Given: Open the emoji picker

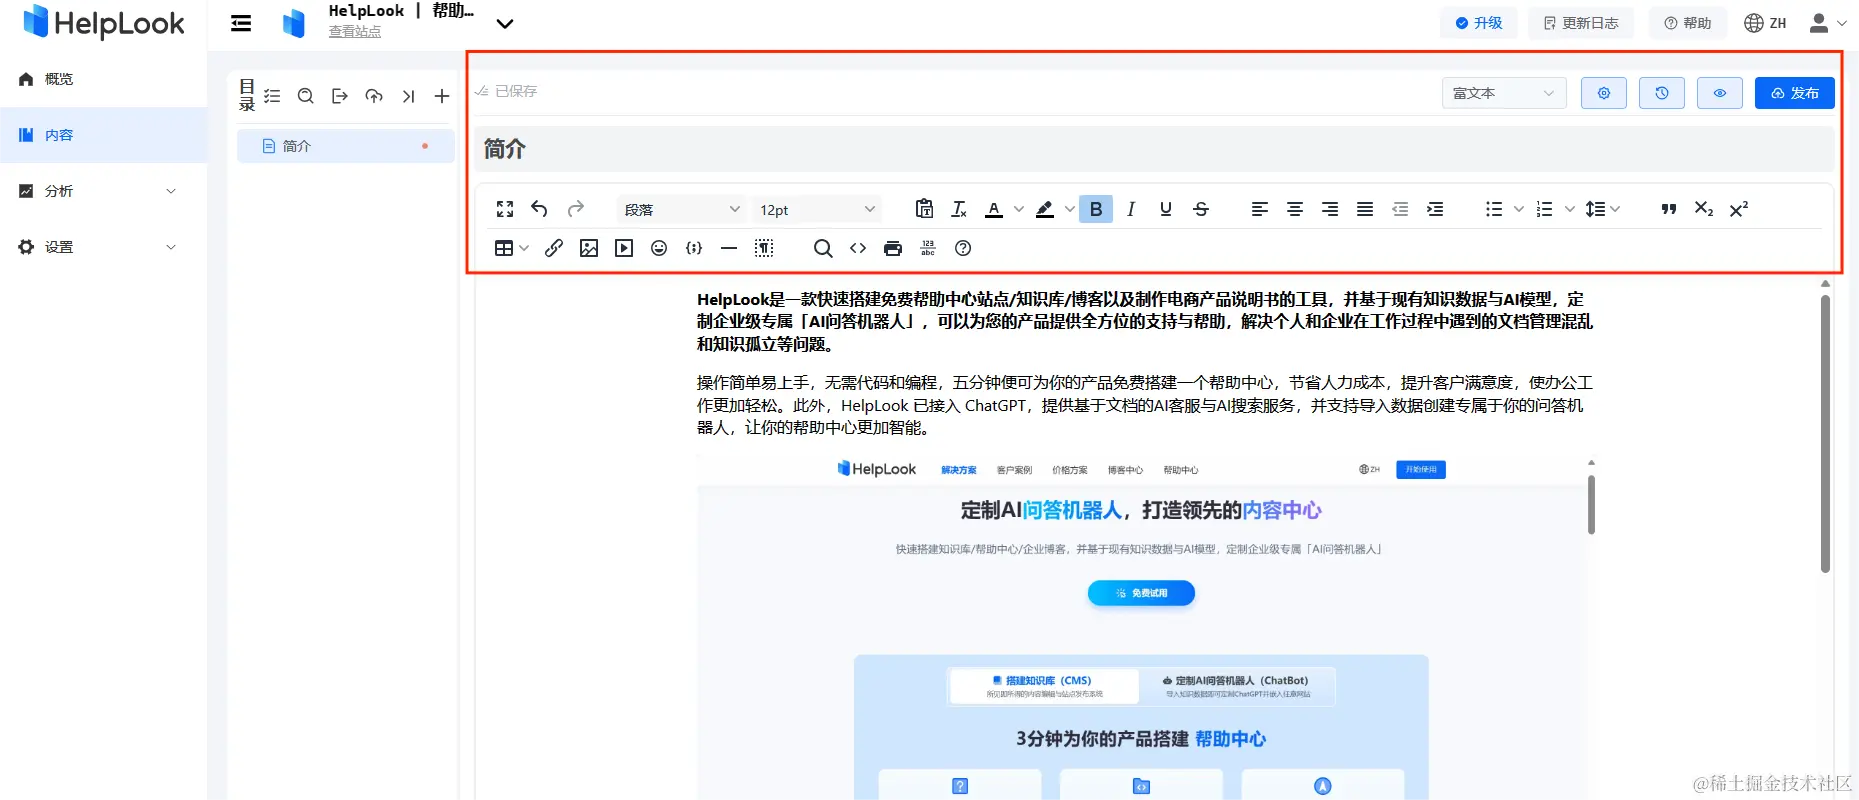Looking at the screenshot, I should (x=659, y=248).
